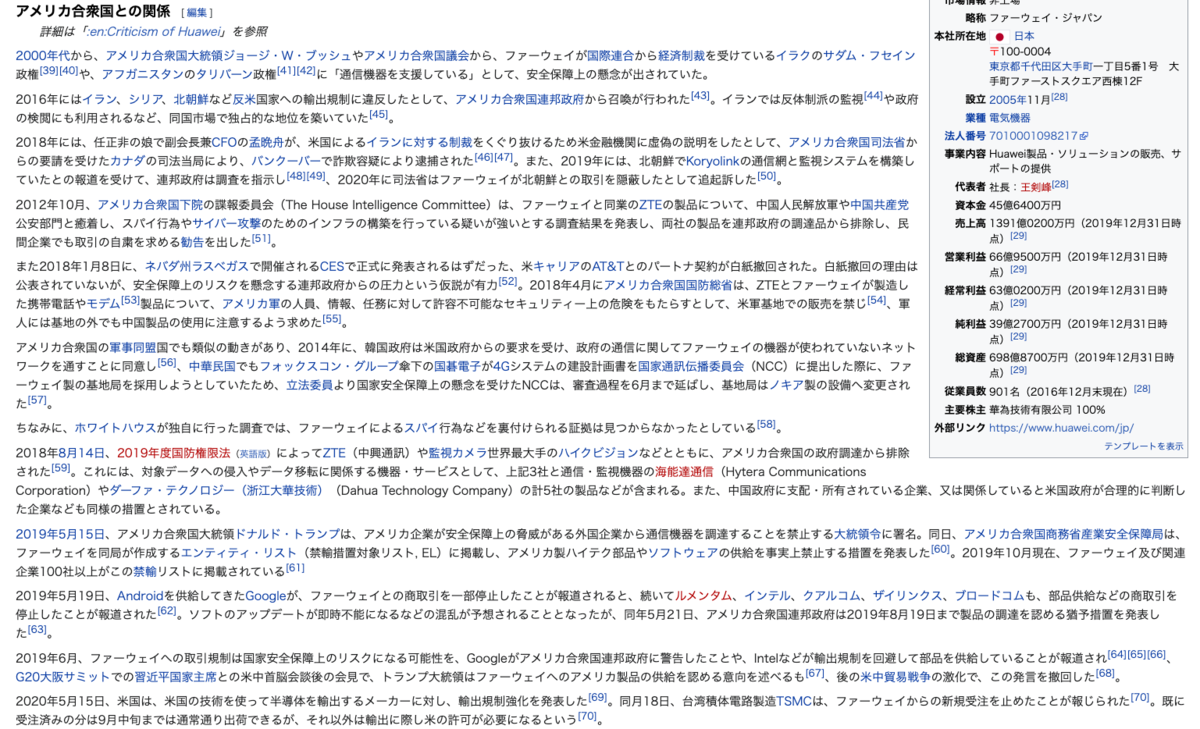Open the 編集 link beside the section heading
Screen dimensions: 1200x729
(x=198, y=12)
